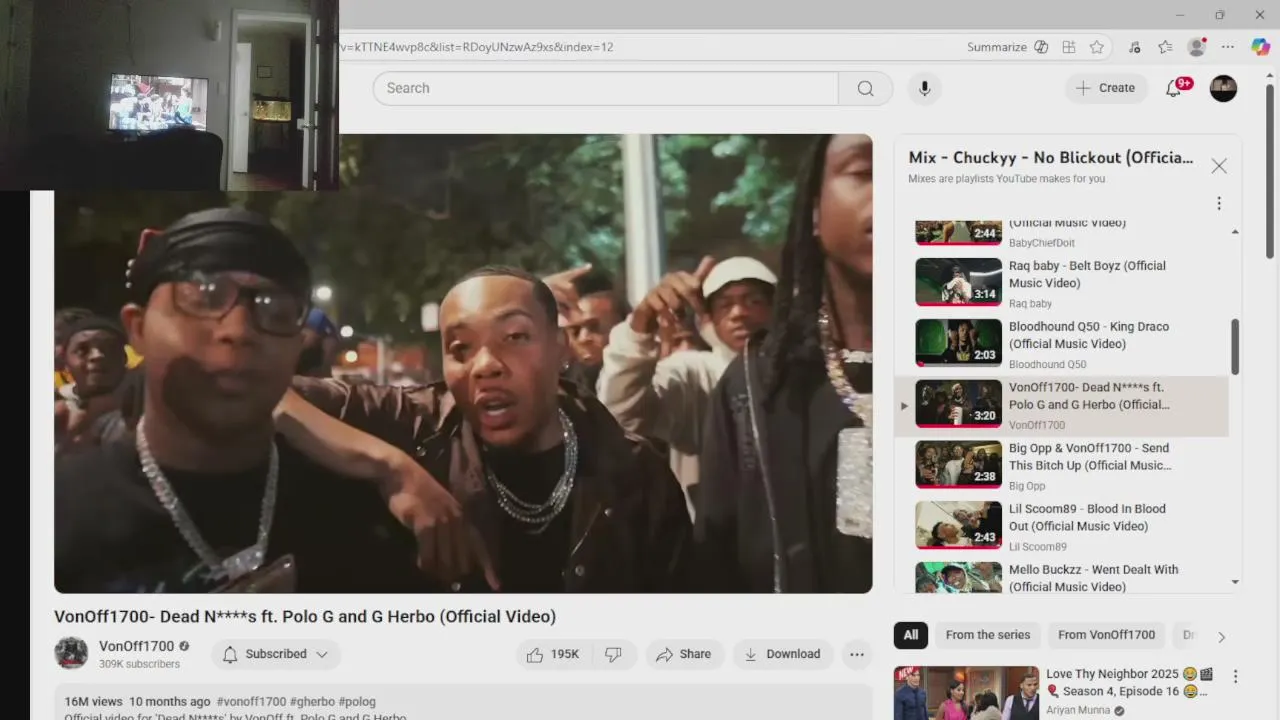Open the Edge favorites list icon
The image size is (1280, 720).
[1165, 47]
